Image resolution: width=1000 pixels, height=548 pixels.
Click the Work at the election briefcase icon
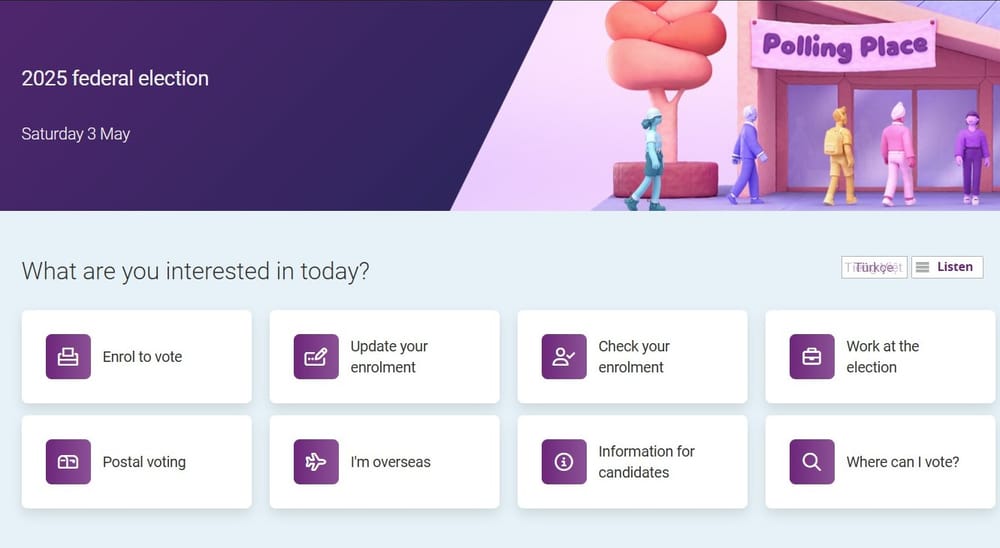[812, 357]
